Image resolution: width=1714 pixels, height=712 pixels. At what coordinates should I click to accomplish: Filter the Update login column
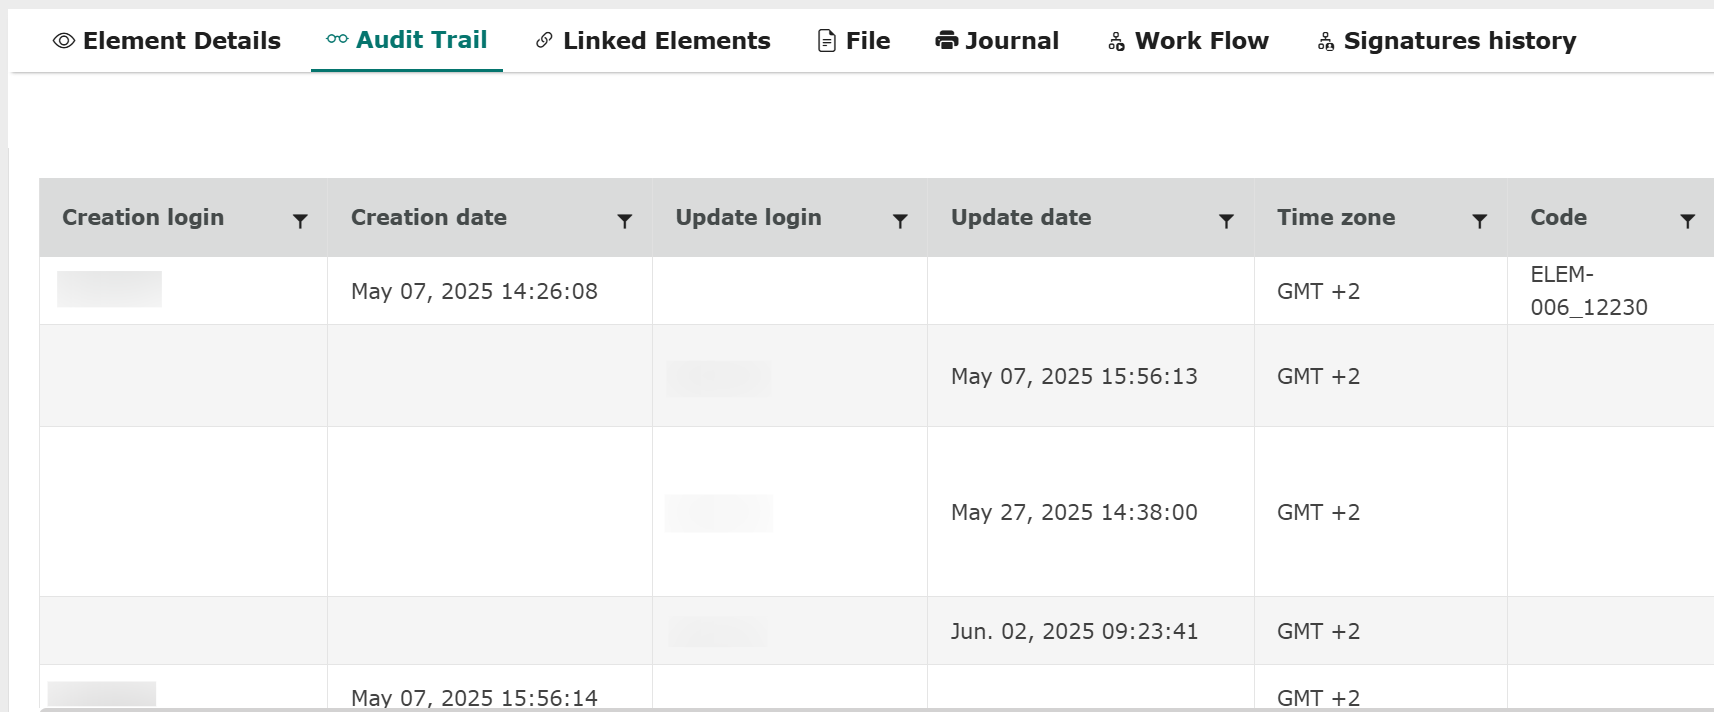[900, 221]
